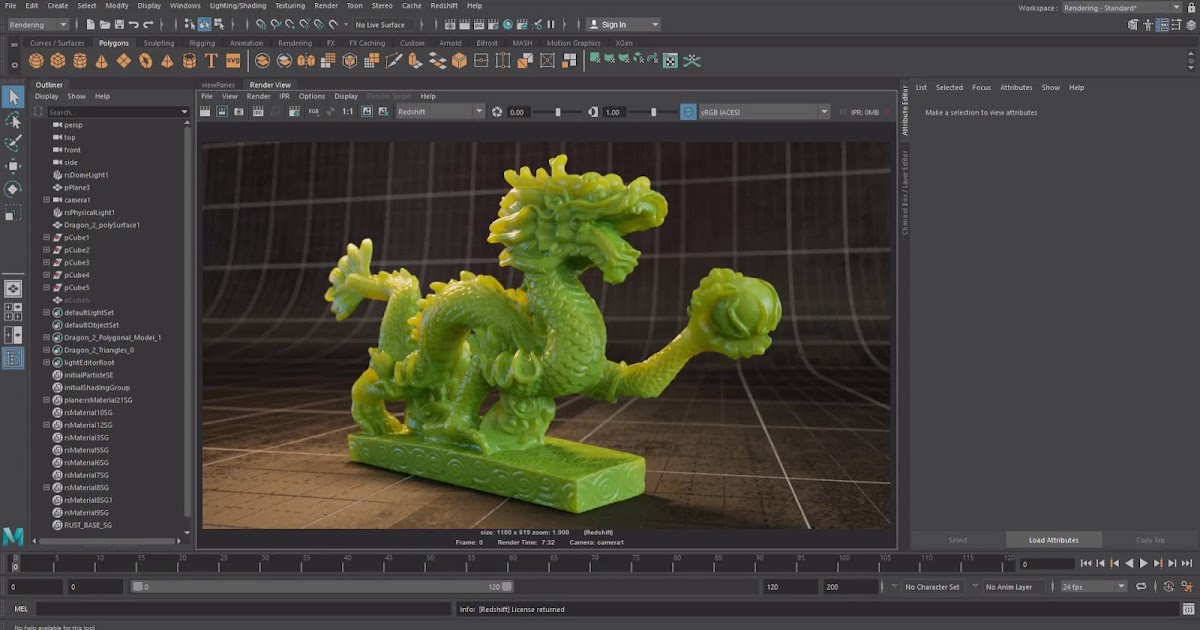The width and height of the screenshot is (1200, 630).
Task: Expand the camera1 node in the Outliner
Action: (x=45, y=199)
